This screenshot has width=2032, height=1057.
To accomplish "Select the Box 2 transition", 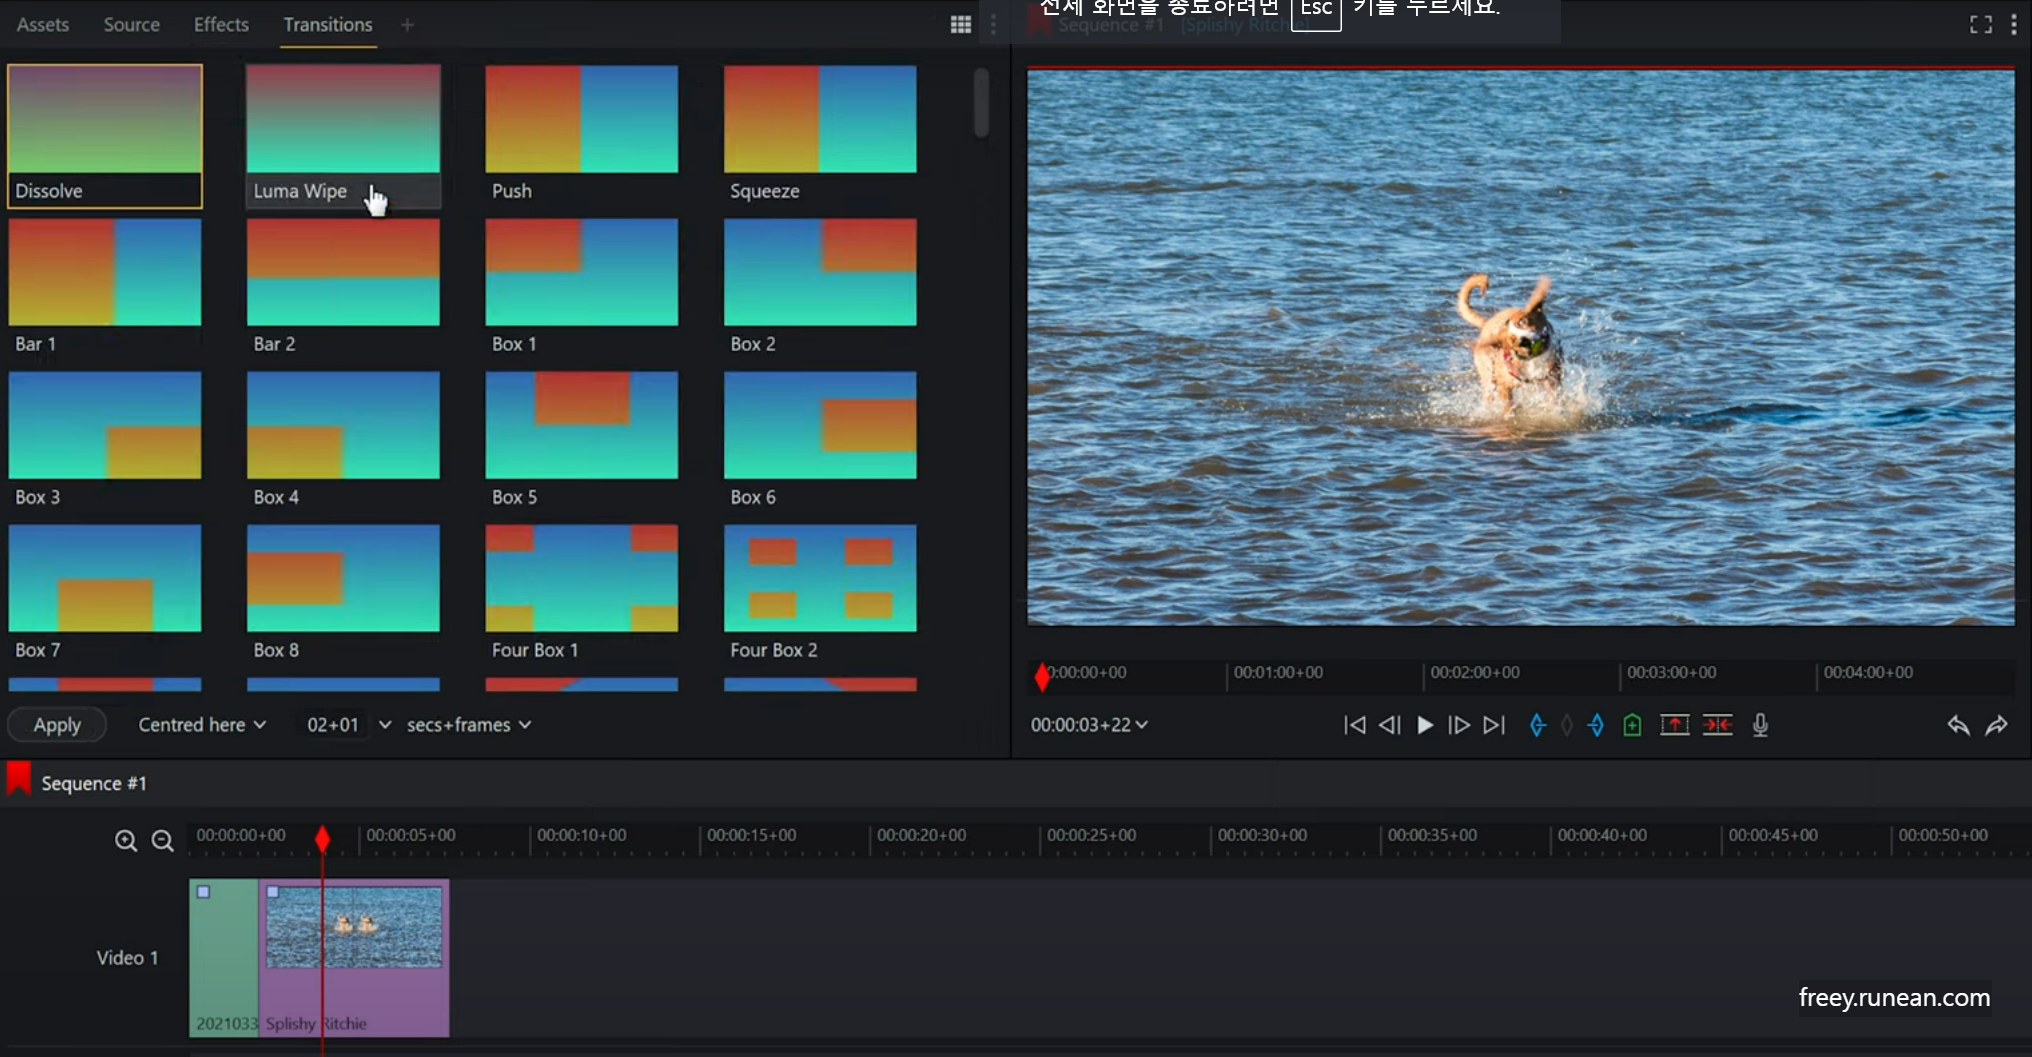I will click(820, 289).
